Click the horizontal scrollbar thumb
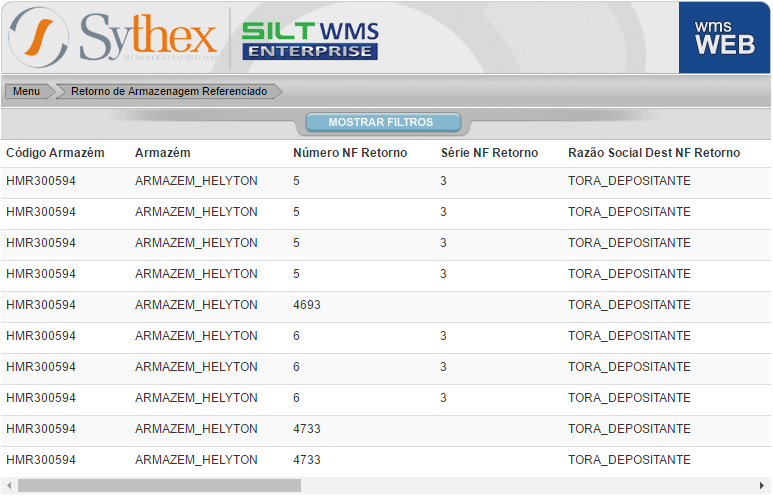 point(159,486)
